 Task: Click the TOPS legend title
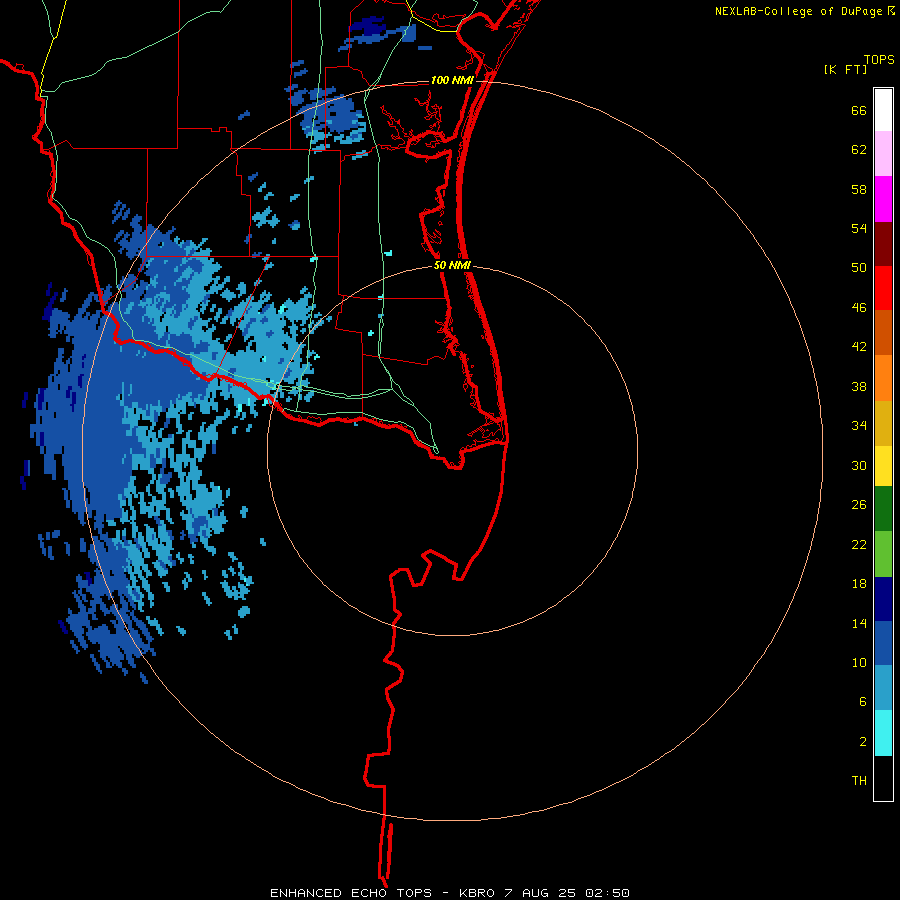(879, 59)
